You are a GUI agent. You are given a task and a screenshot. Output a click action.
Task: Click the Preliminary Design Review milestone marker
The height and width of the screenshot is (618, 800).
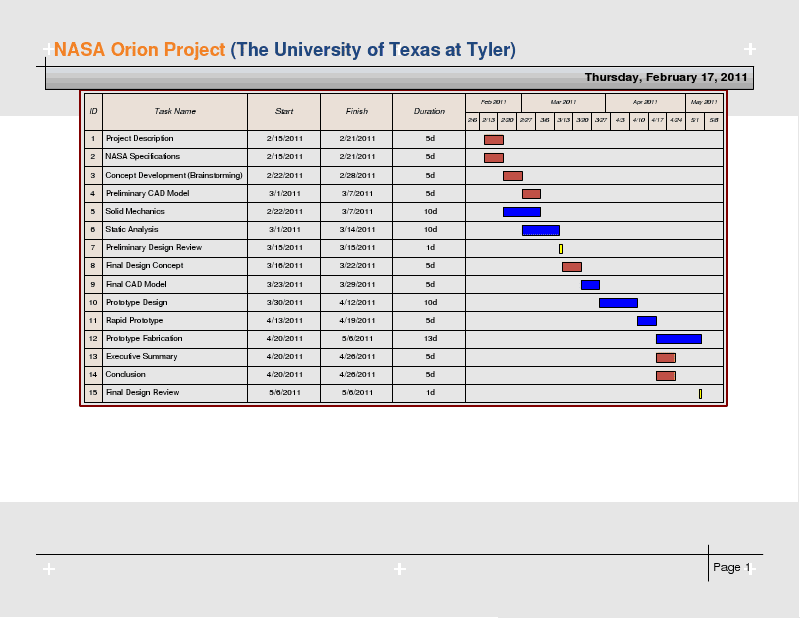(561, 247)
